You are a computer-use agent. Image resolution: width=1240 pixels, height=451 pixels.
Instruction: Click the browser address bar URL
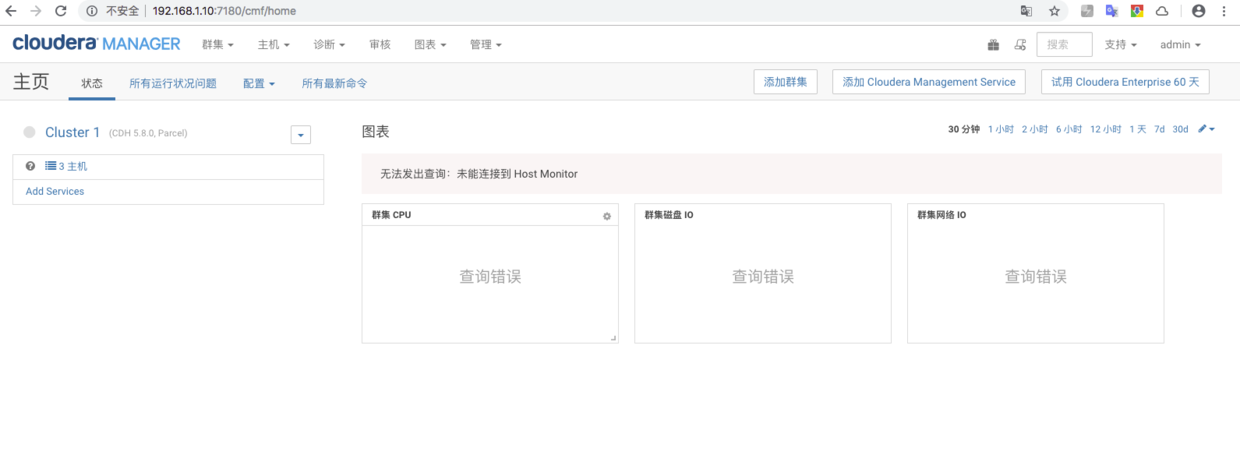[224, 11]
